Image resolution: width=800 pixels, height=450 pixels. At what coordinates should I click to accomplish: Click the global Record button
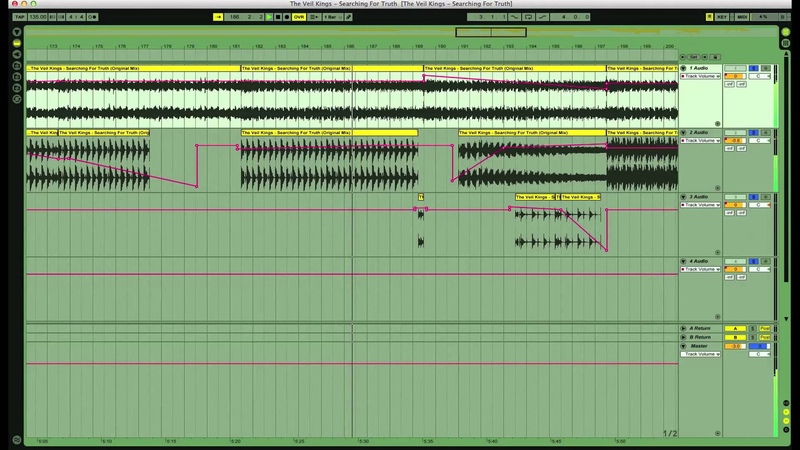pos(286,17)
